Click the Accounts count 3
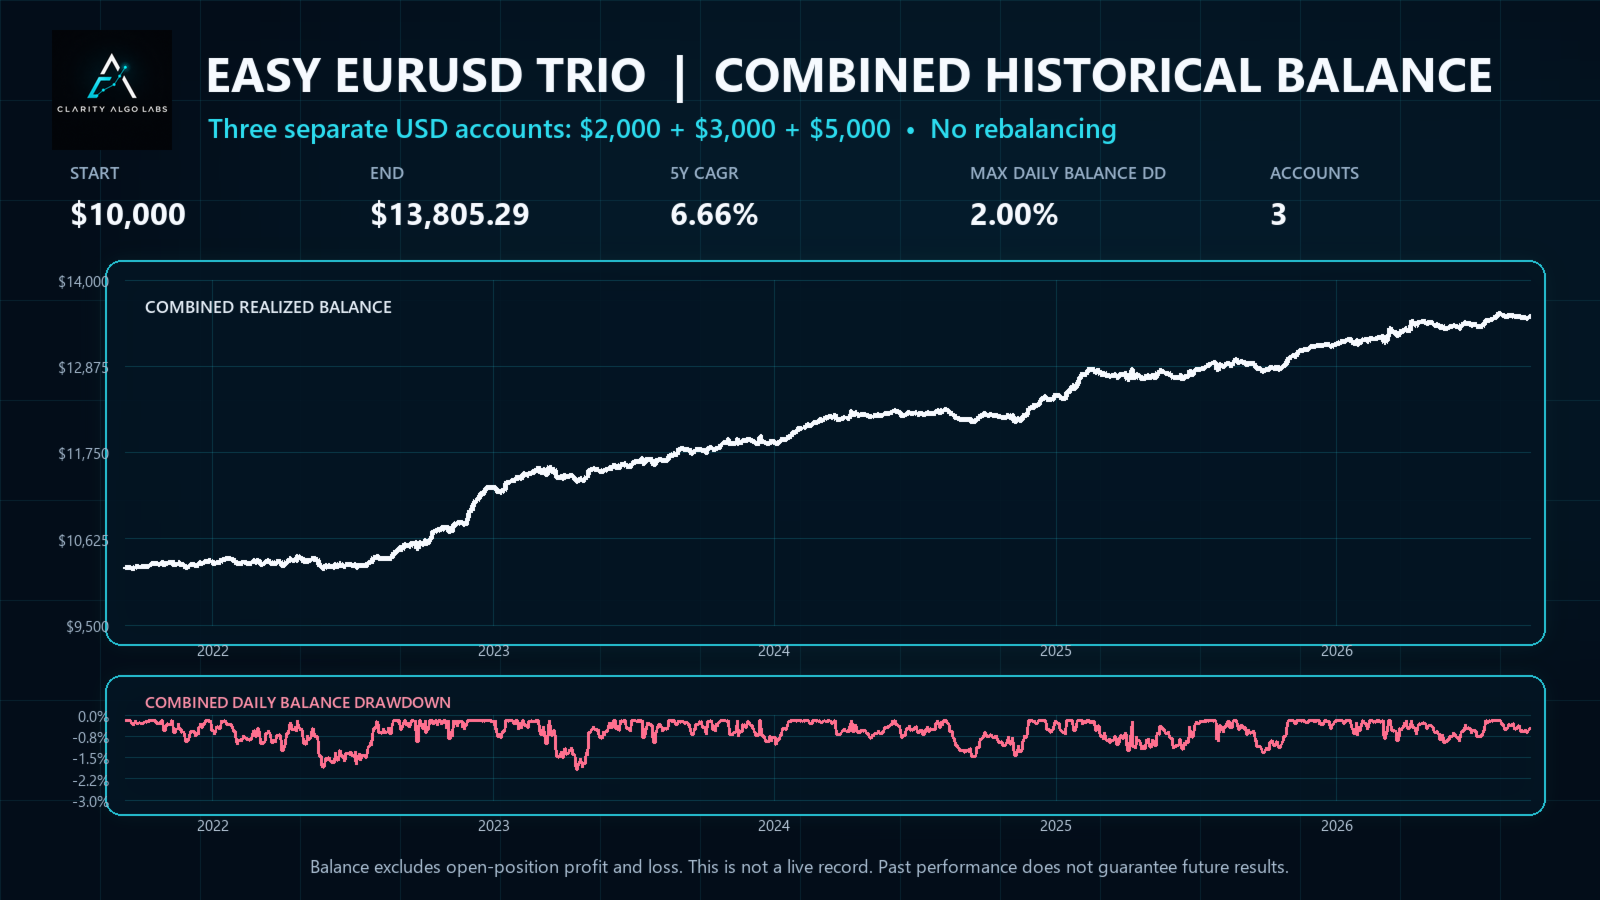Viewport: 1600px width, 900px height. tap(1278, 214)
